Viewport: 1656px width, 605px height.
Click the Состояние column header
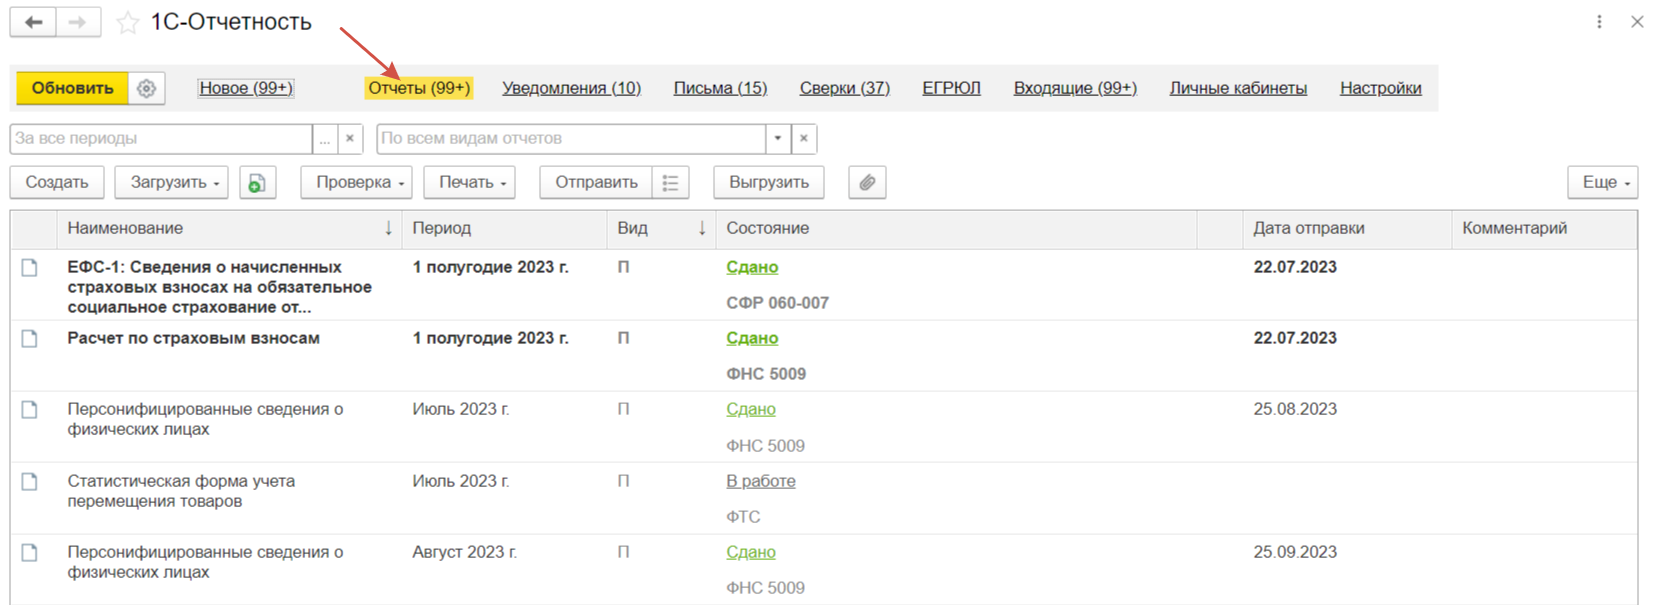coord(956,228)
